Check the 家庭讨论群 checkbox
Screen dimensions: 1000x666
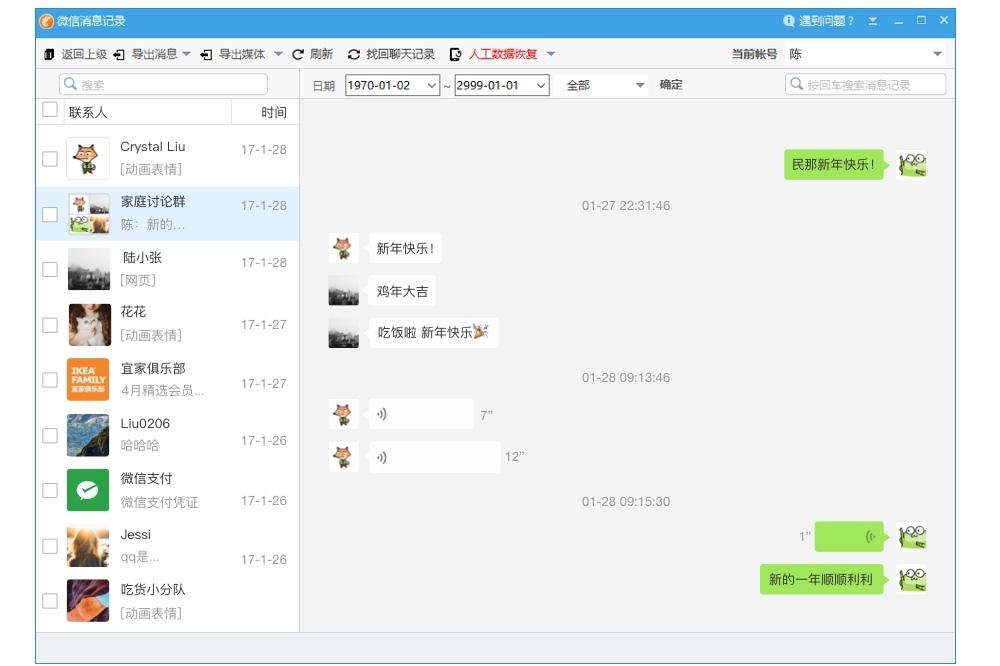[50, 214]
